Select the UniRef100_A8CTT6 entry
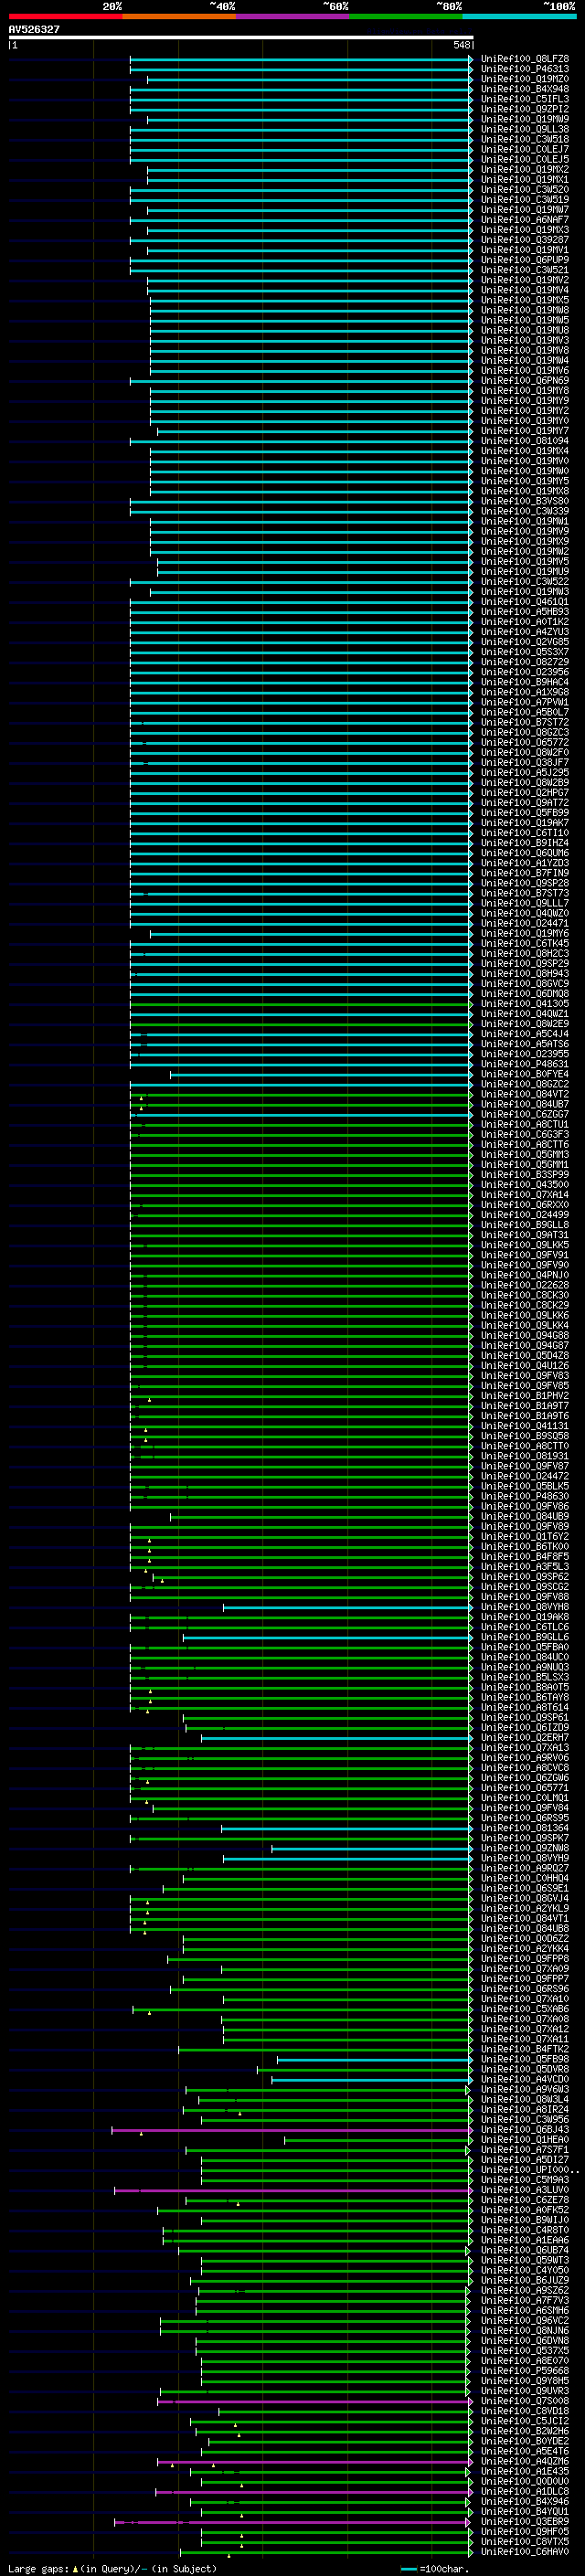The image size is (585, 2576). (525, 1144)
